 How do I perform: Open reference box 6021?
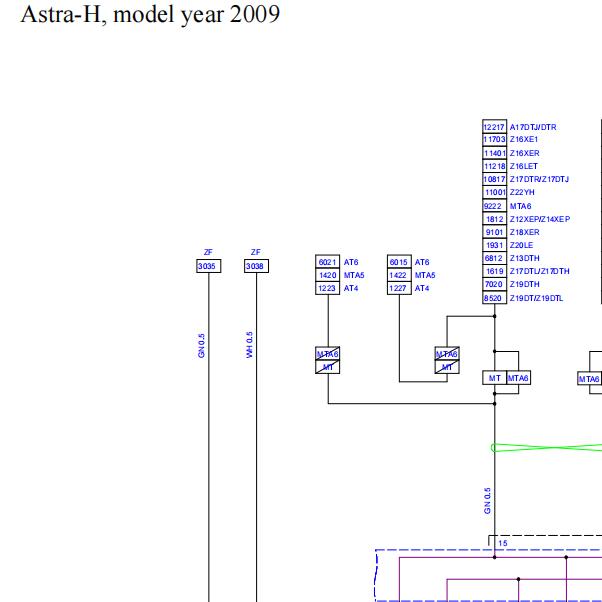[x=327, y=262]
